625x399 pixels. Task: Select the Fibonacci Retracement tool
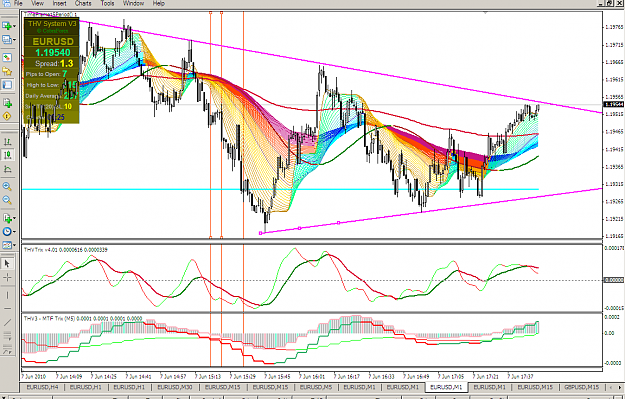[7, 350]
